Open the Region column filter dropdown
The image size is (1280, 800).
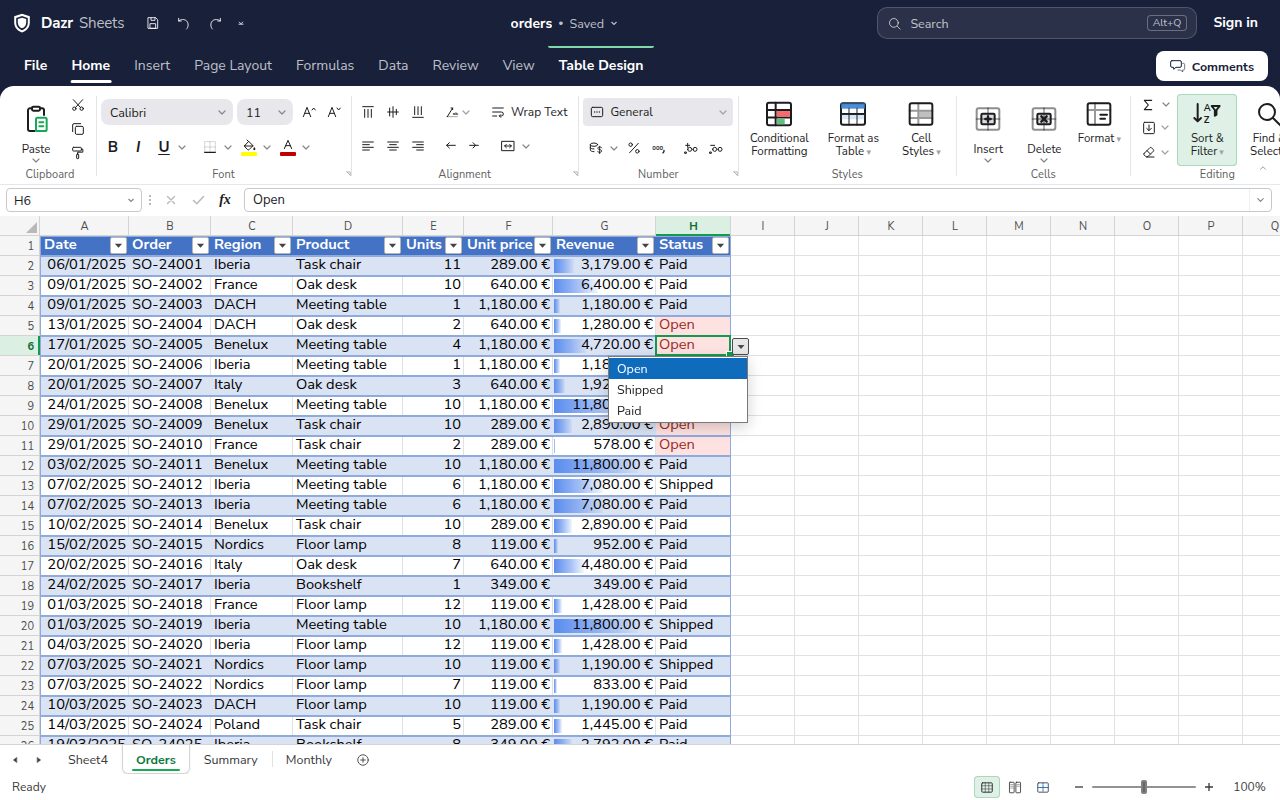tap(282, 245)
